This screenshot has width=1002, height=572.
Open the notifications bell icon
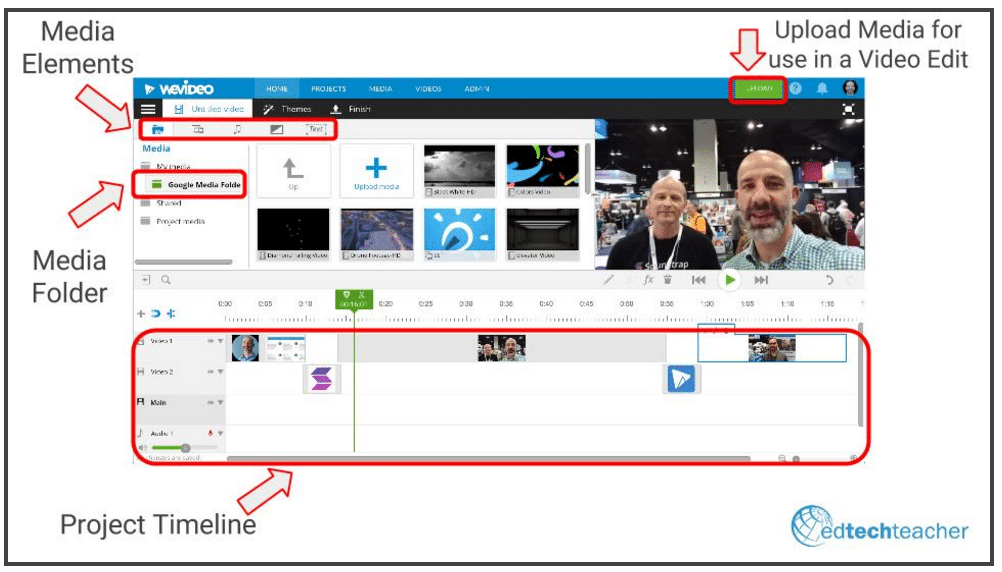coord(822,88)
